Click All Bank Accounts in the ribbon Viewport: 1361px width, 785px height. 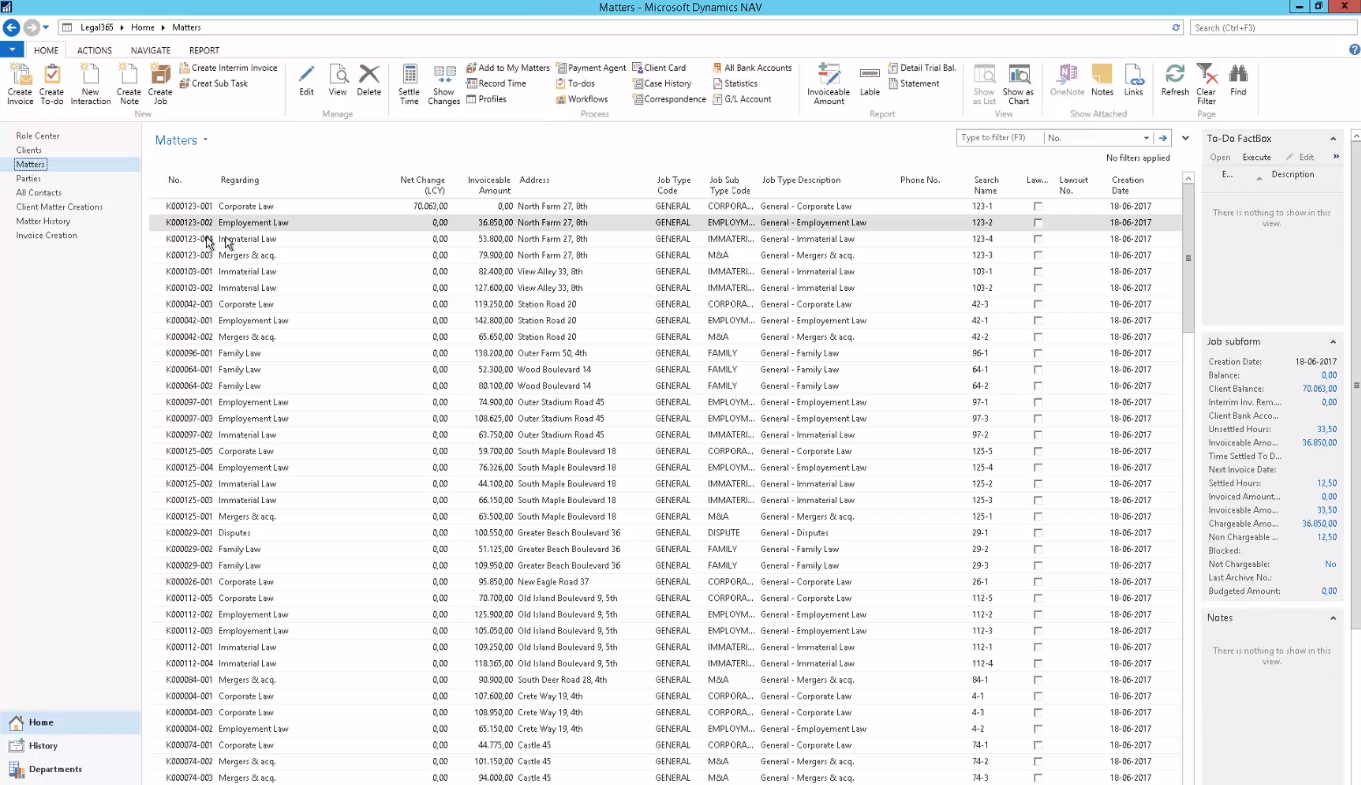pyautogui.click(x=751, y=68)
